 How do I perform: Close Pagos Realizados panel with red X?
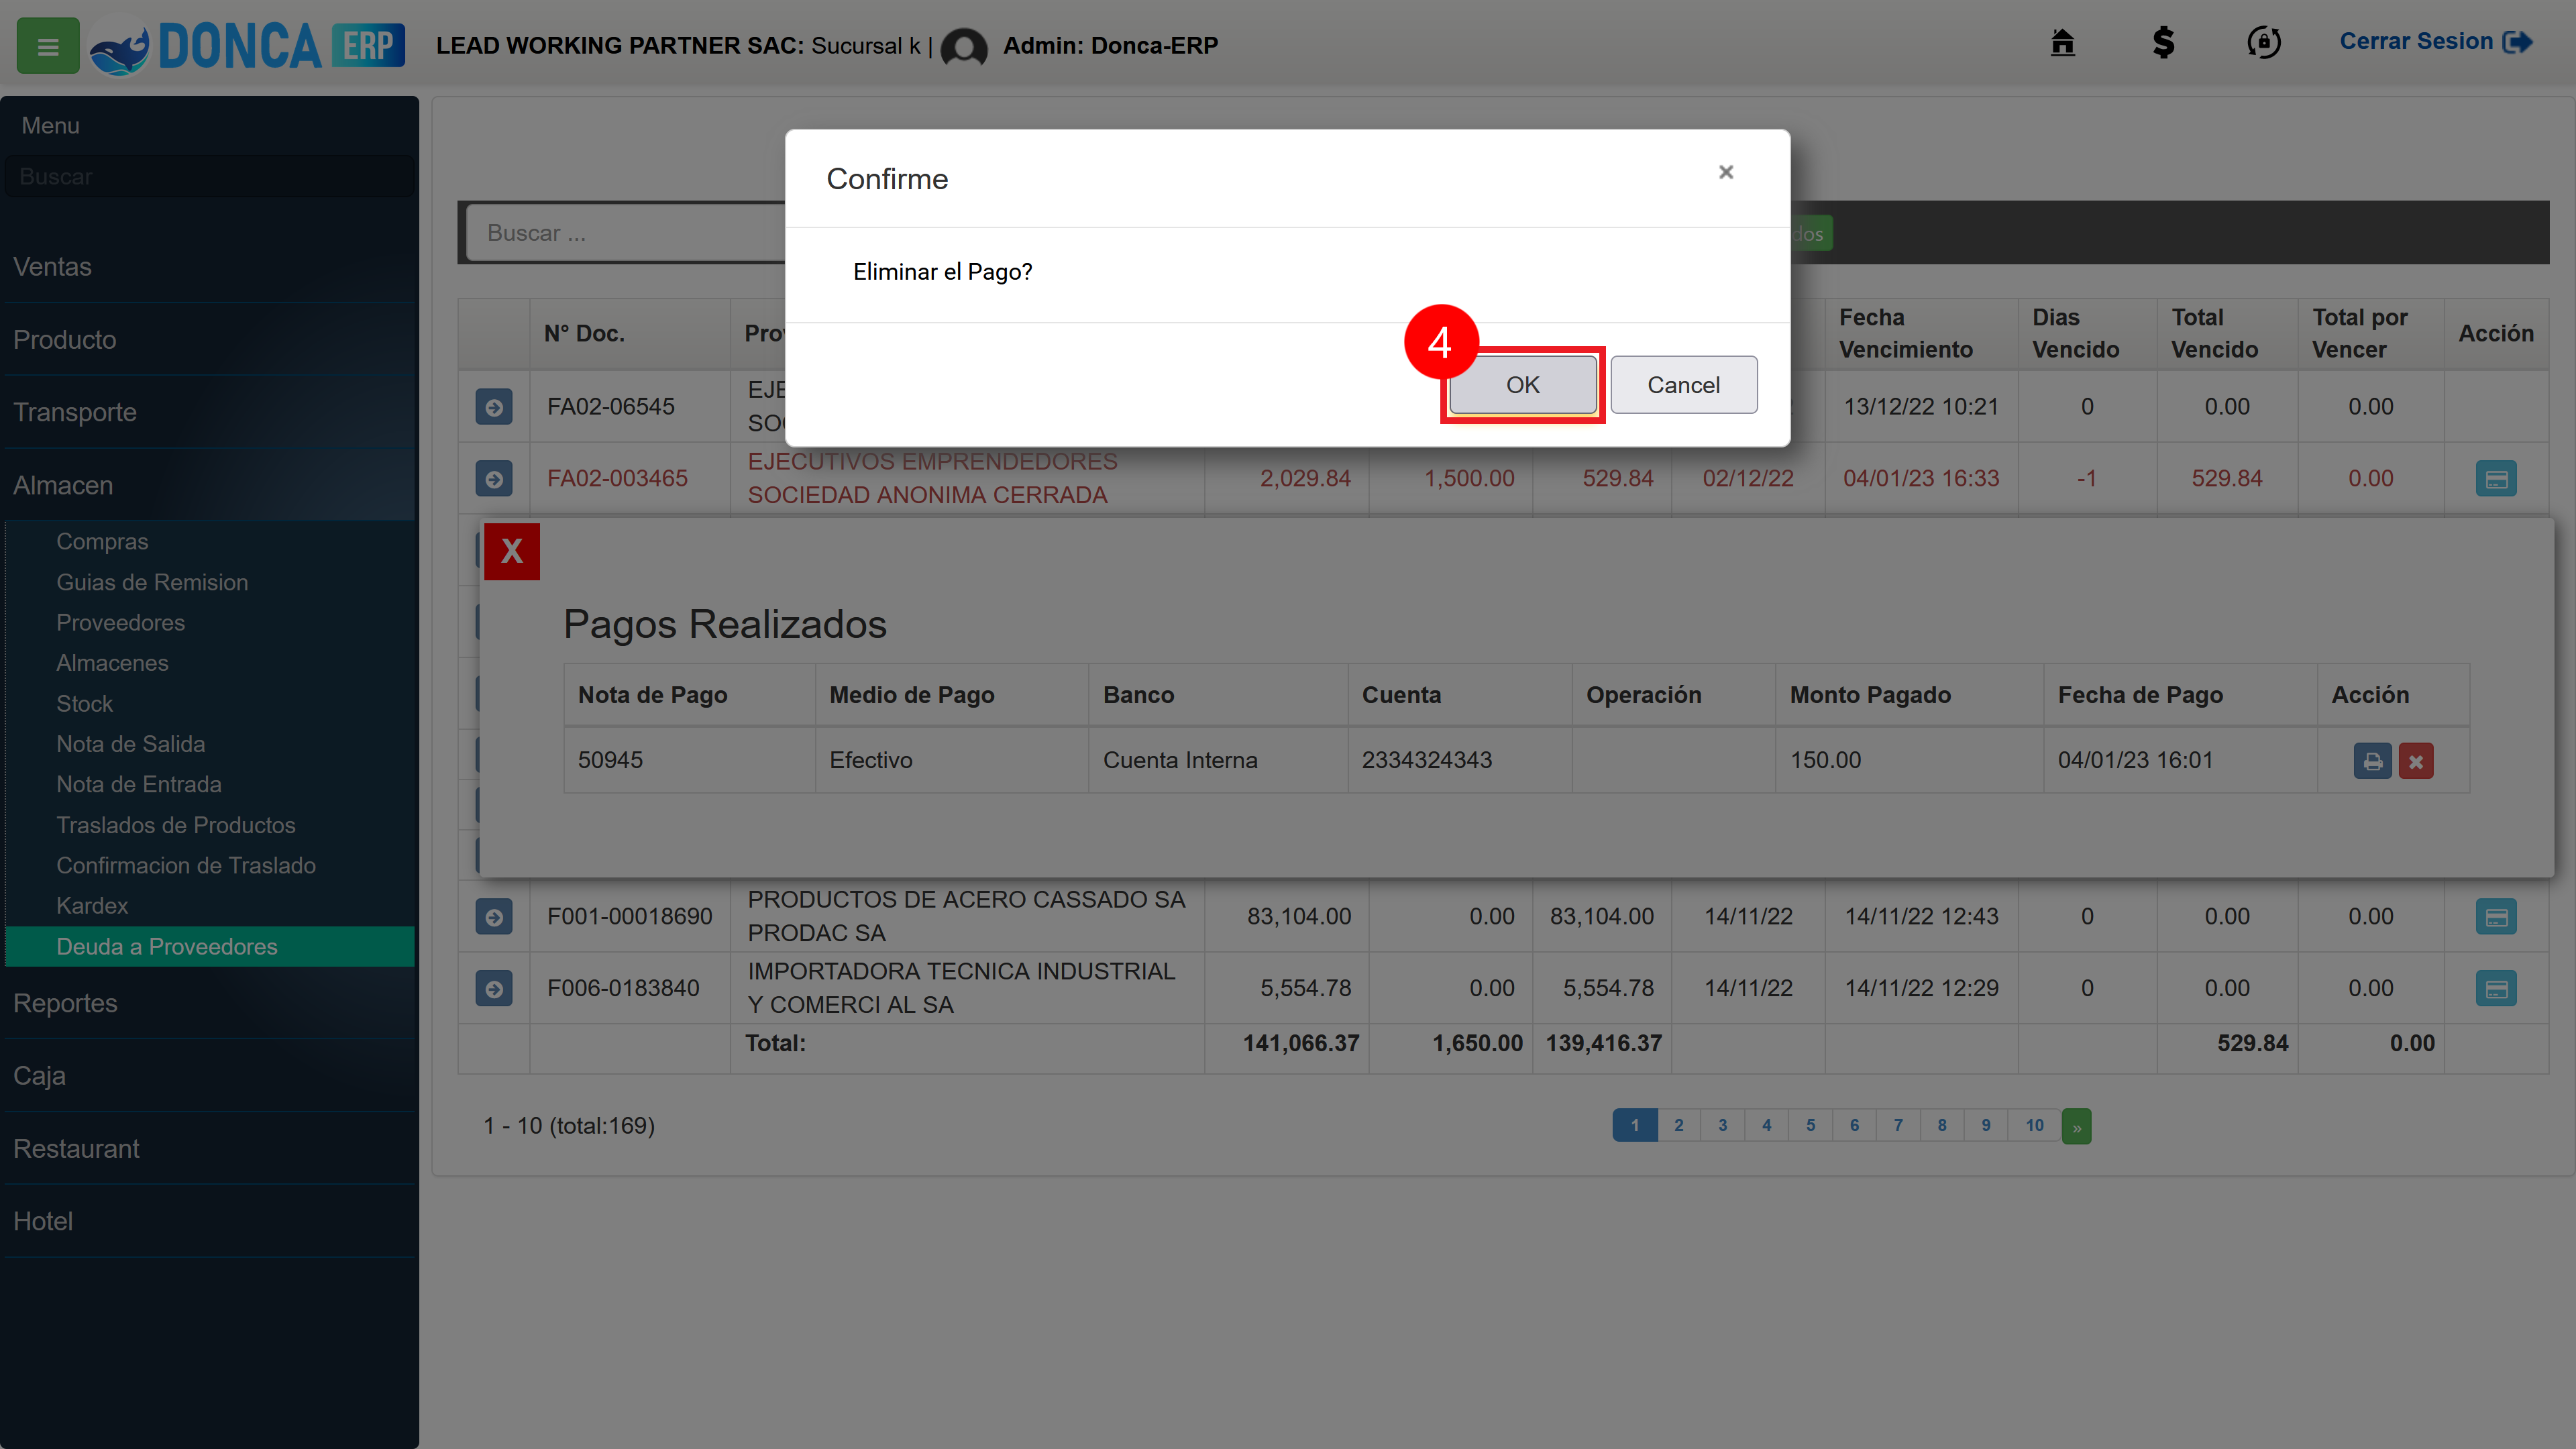click(x=512, y=551)
